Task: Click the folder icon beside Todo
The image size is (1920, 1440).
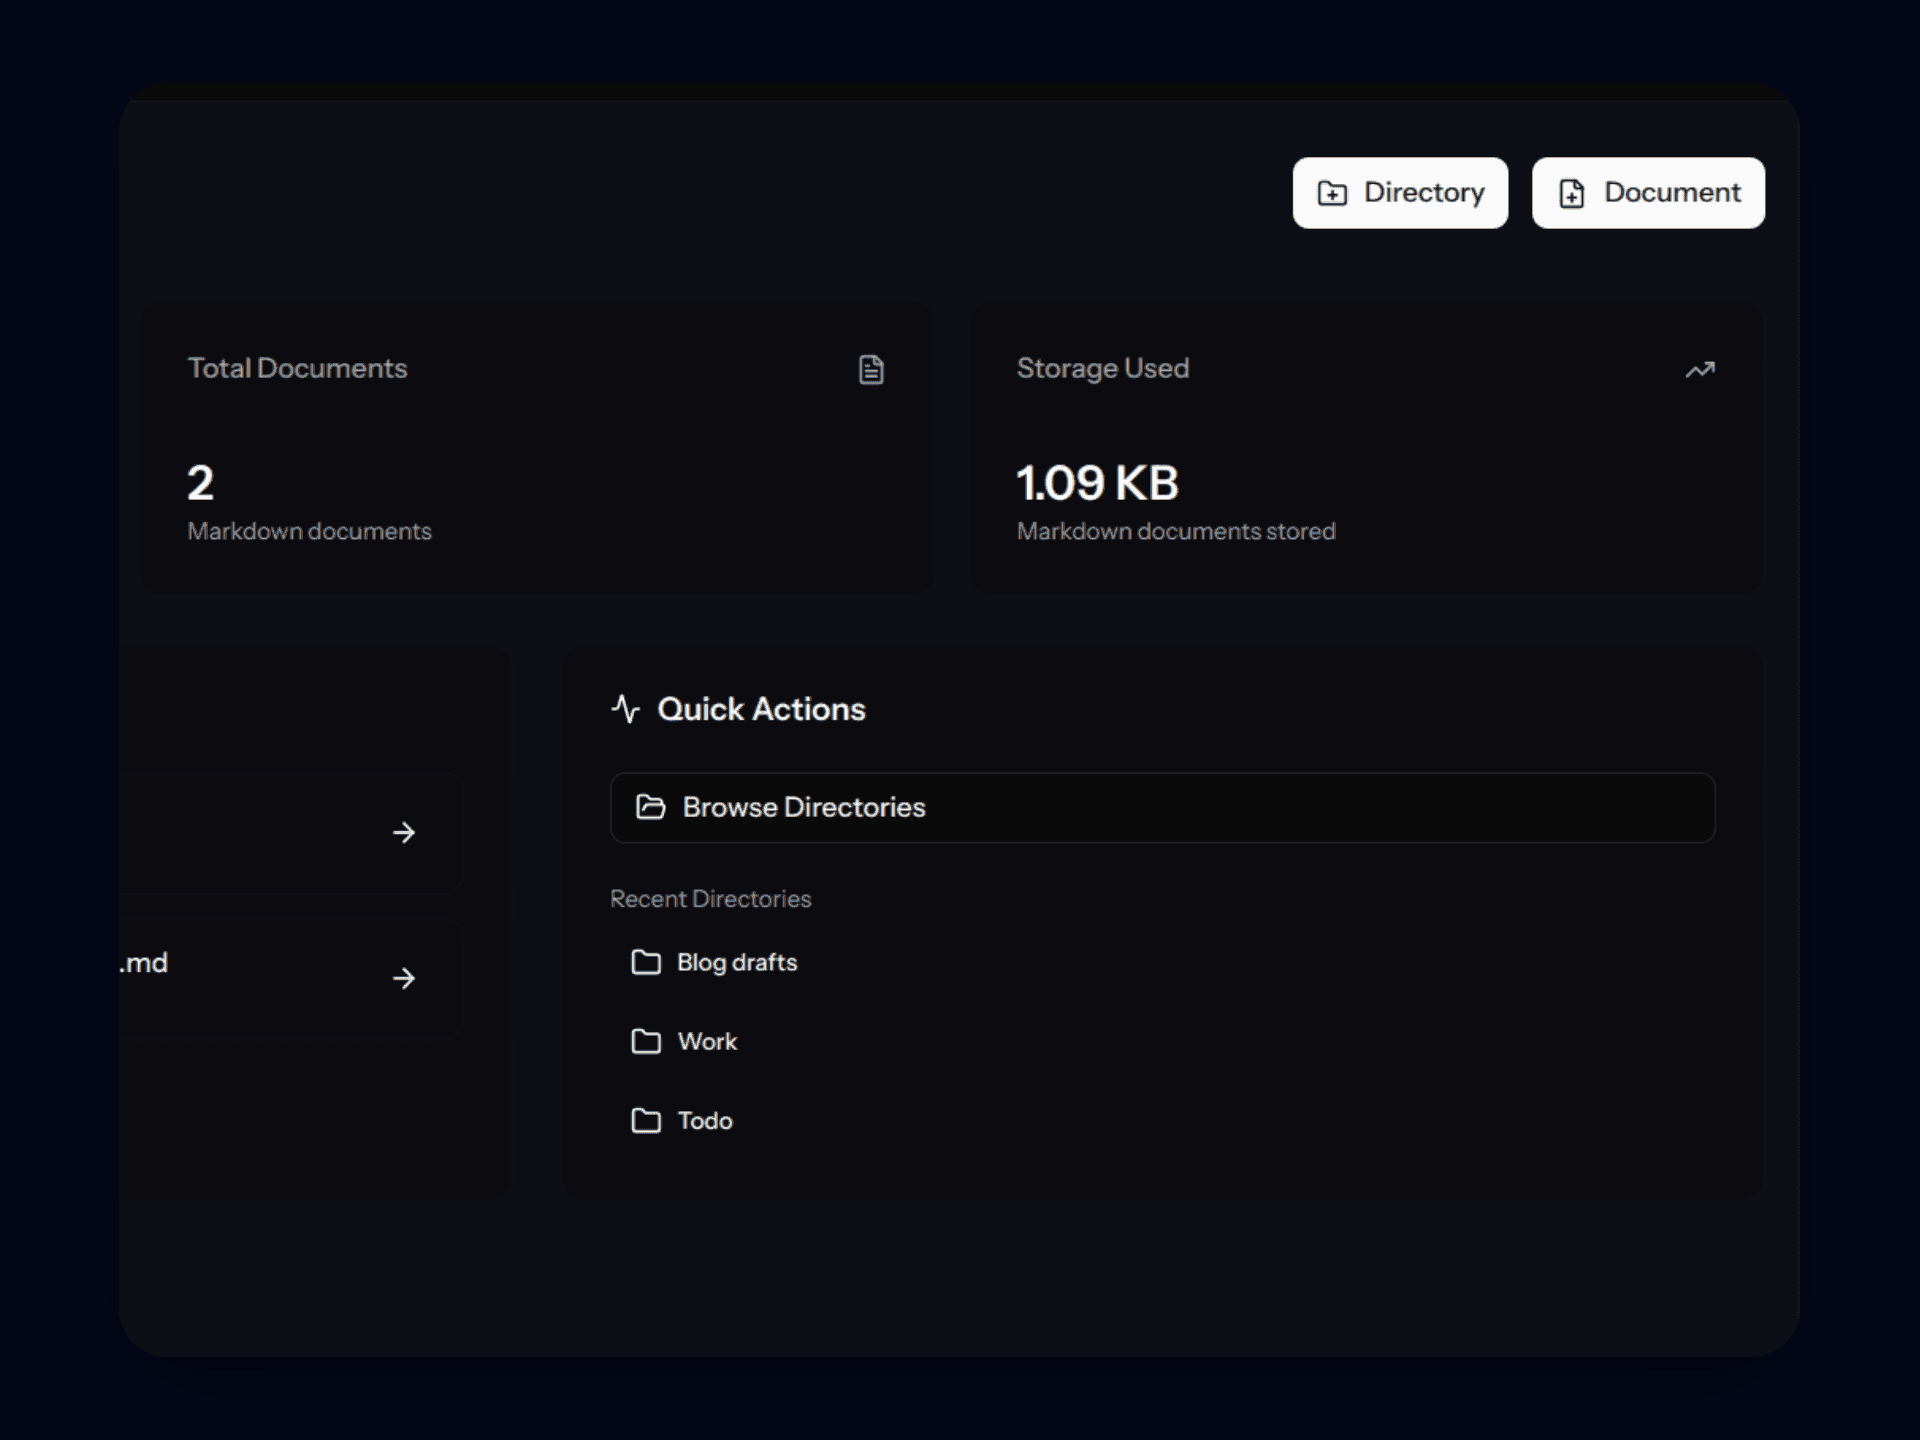Action: click(646, 1121)
